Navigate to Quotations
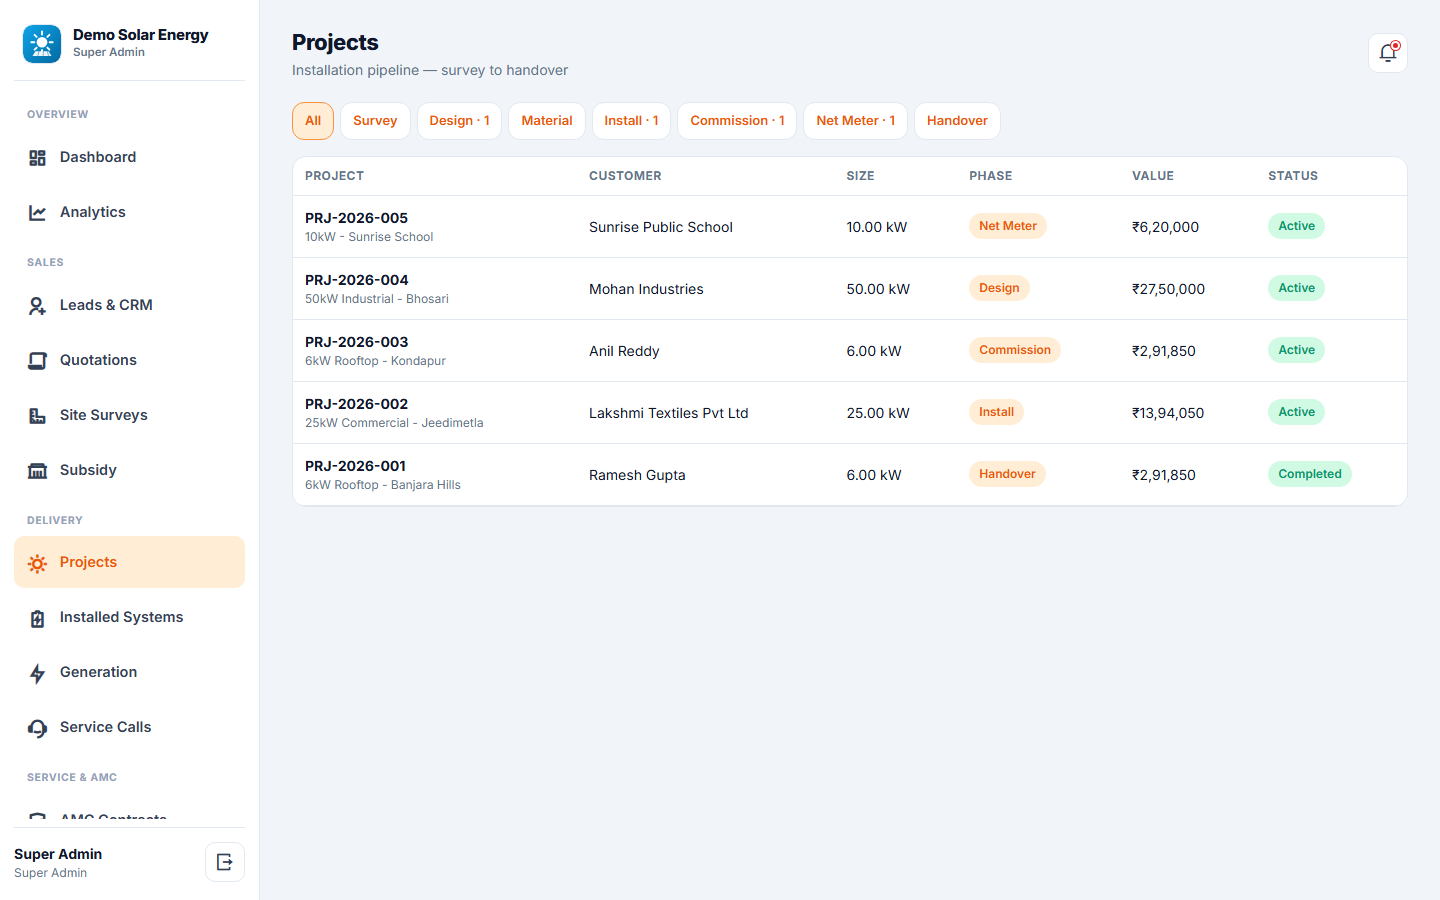1440x900 pixels. click(x=129, y=361)
